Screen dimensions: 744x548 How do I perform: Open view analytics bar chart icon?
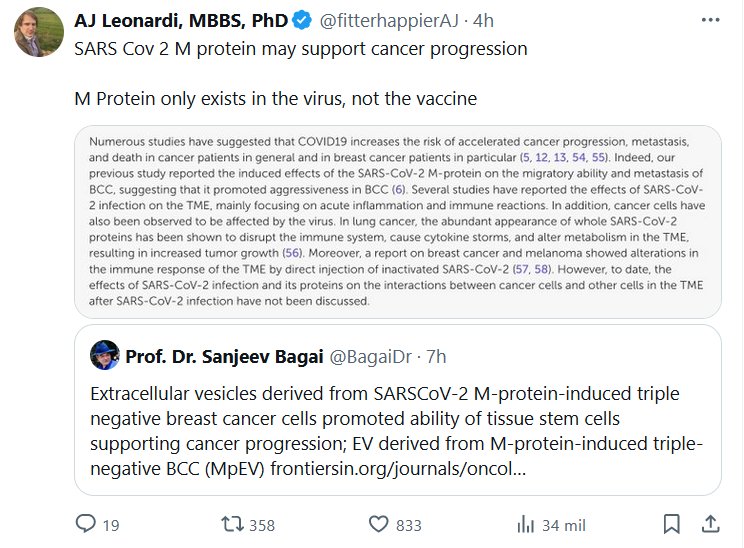click(526, 523)
